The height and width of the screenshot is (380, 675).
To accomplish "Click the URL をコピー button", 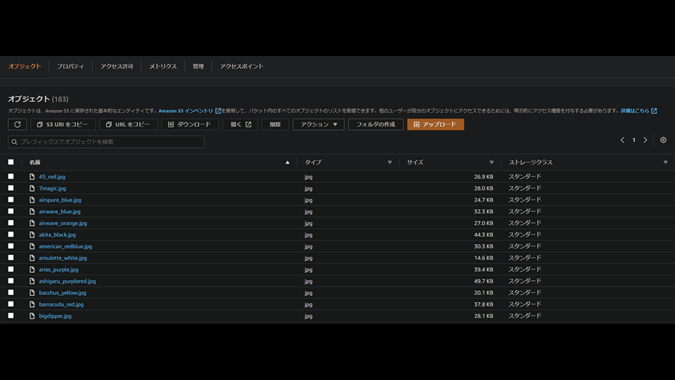I will click(128, 124).
